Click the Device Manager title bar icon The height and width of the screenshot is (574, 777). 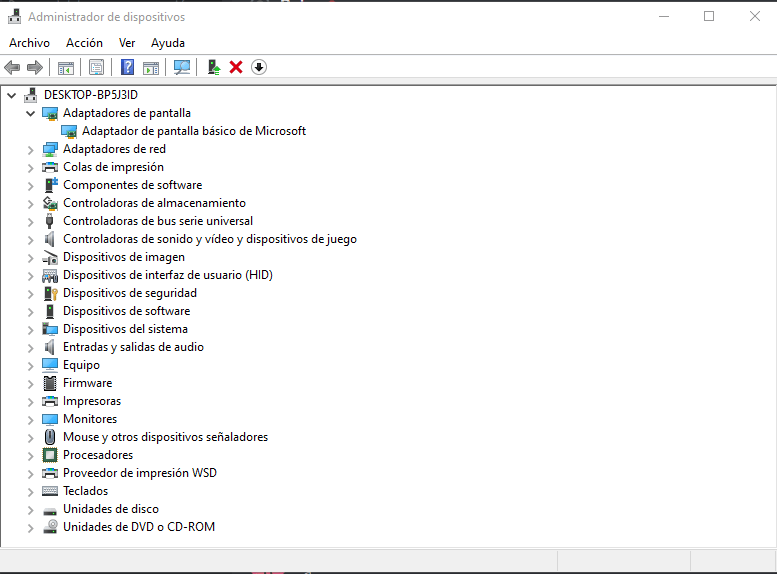(14, 17)
